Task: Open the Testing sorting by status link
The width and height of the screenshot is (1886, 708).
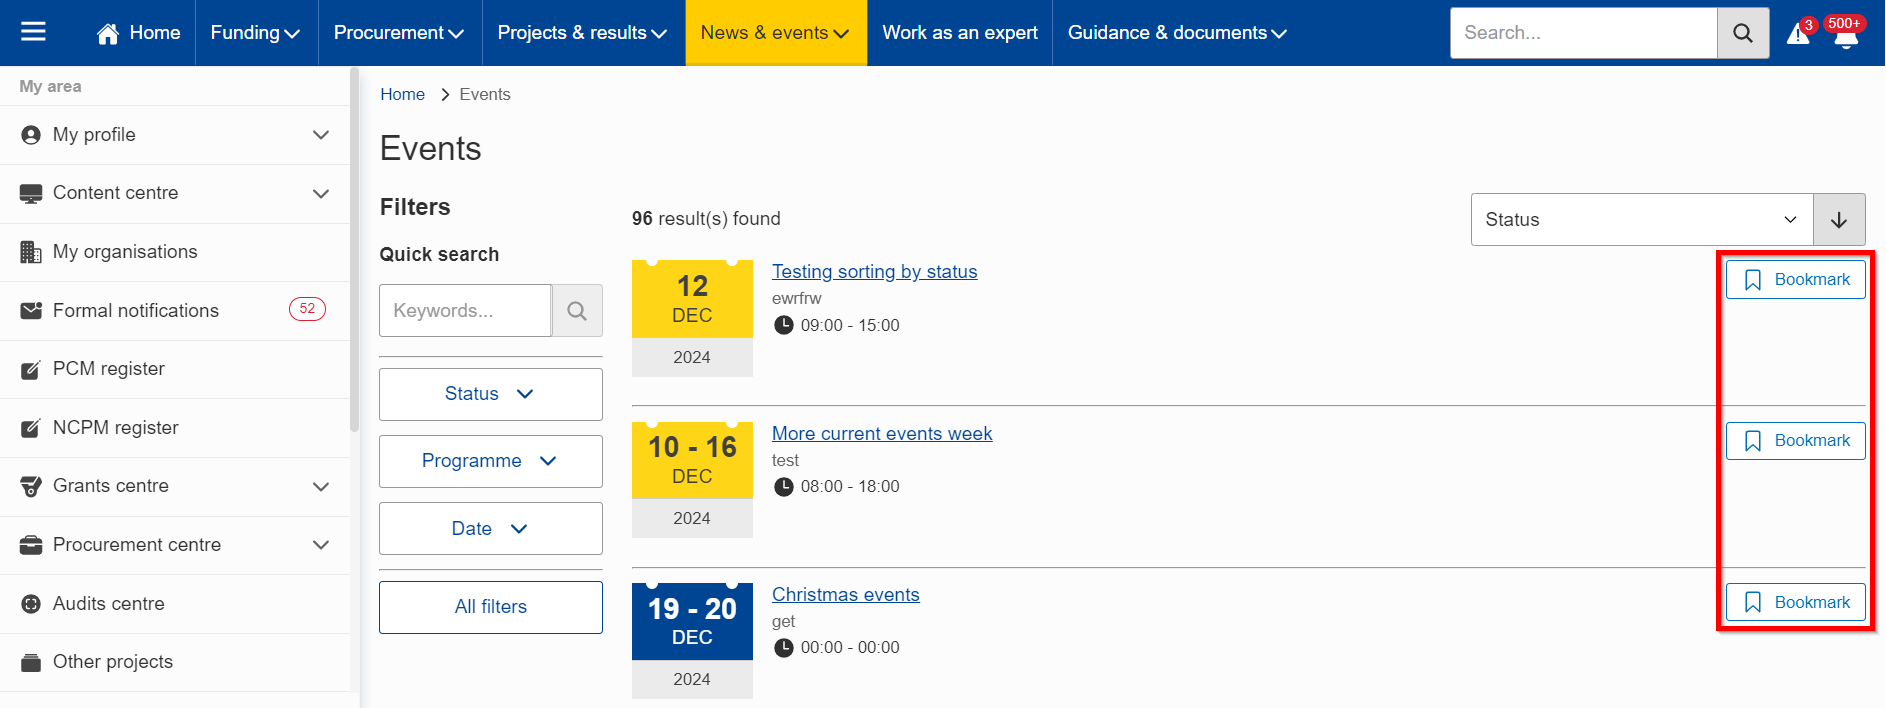Action: click(875, 272)
